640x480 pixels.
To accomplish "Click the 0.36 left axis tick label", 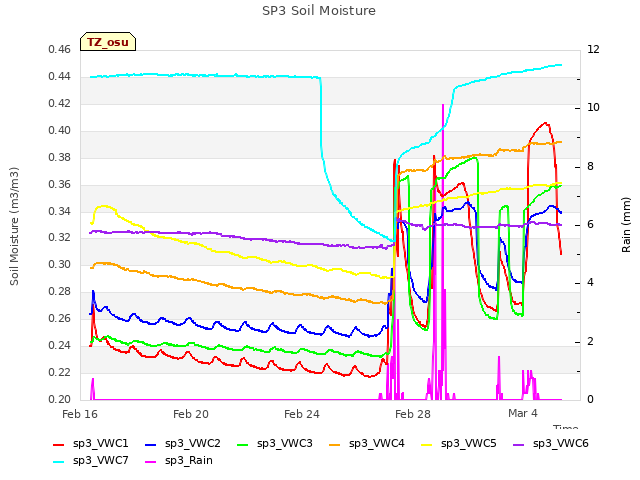I will tap(60, 184).
